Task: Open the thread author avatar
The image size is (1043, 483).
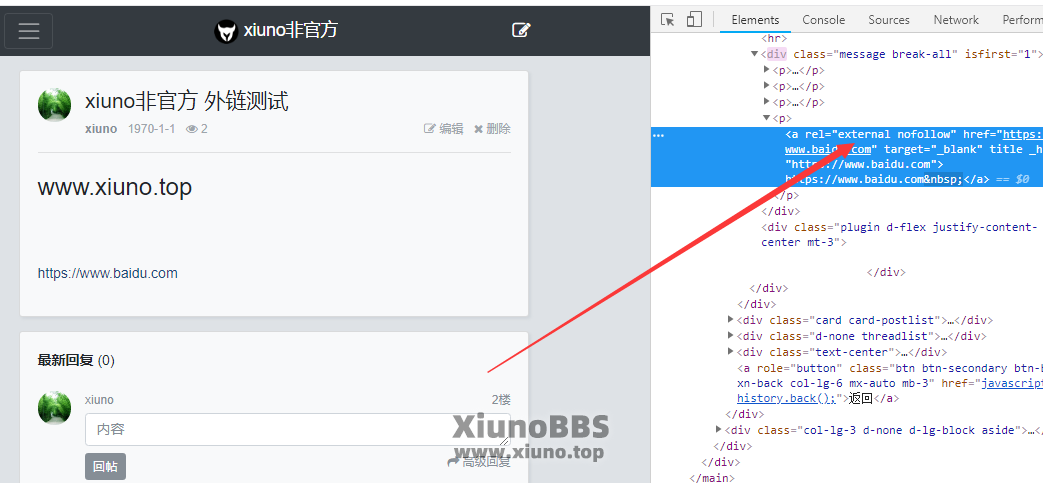Action: (x=55, y=105)
